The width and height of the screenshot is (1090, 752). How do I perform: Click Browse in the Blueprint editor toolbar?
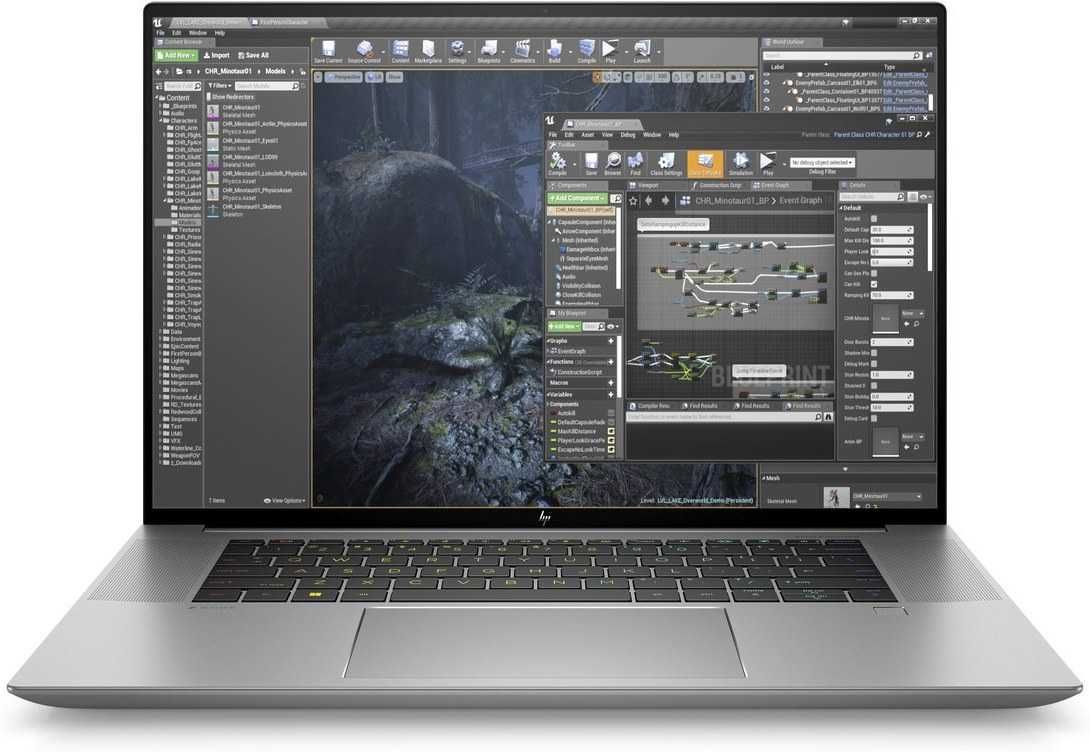click(613, 164)
